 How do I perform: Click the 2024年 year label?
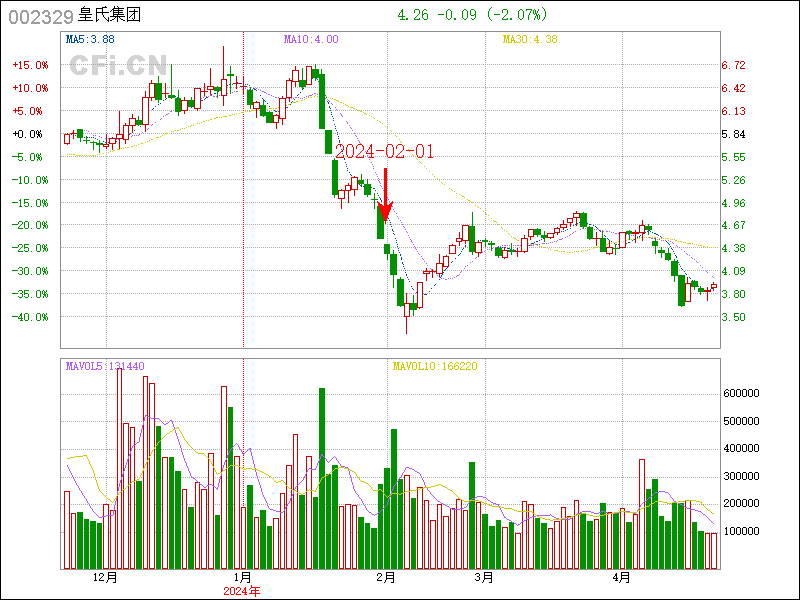242,591
